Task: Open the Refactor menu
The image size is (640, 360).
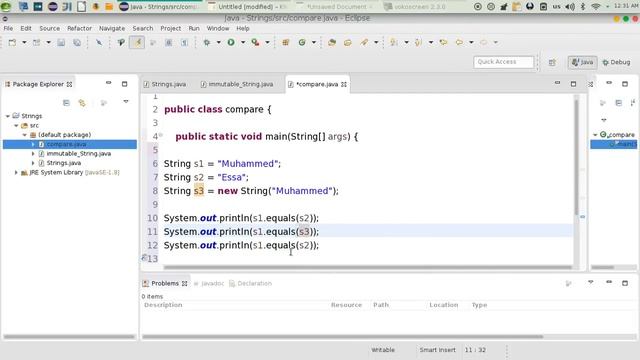Action: 79,28
